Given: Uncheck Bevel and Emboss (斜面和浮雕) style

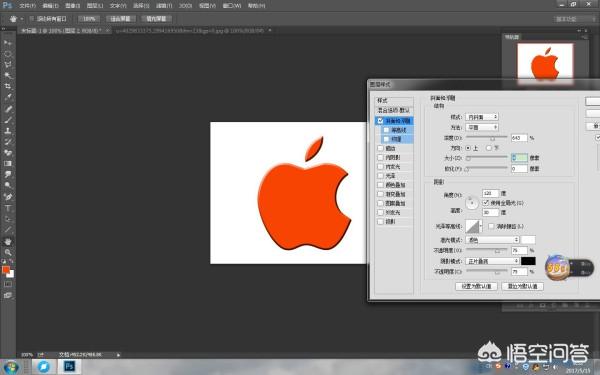Looking at the screenshot, I should coord(380,121).
